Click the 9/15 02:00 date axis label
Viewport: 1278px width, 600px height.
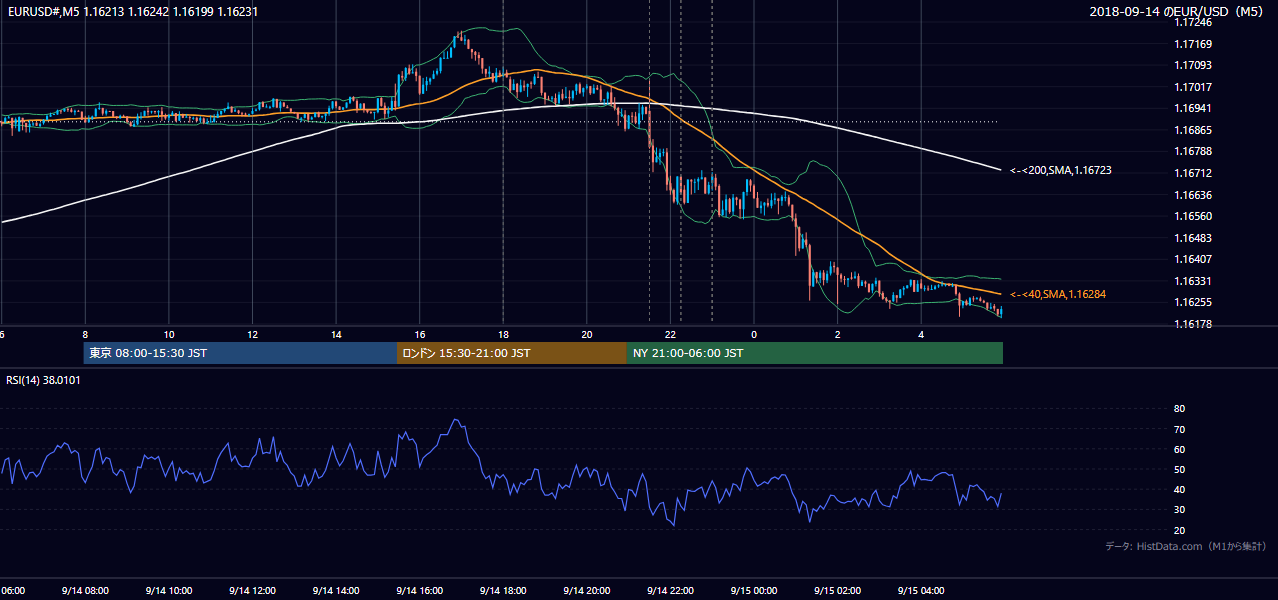[837, 590]
